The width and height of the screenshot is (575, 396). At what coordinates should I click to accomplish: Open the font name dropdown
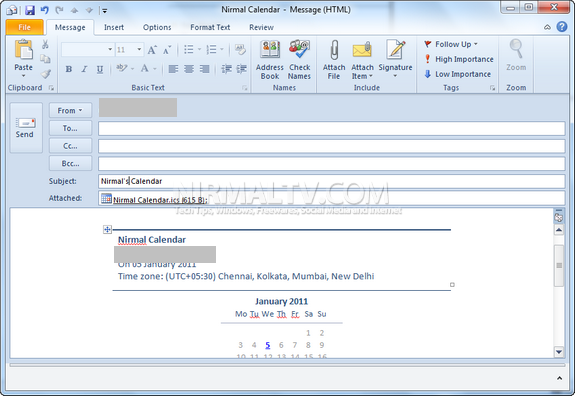pyautogui.click(x=110, y=50)
